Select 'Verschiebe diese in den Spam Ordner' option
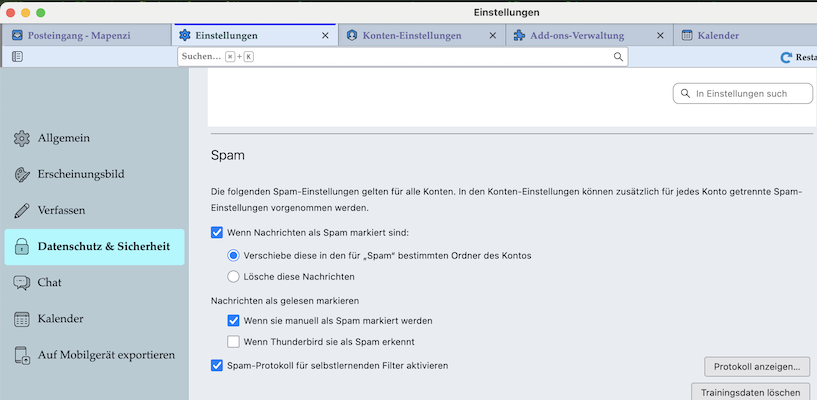 click(233, 256)
